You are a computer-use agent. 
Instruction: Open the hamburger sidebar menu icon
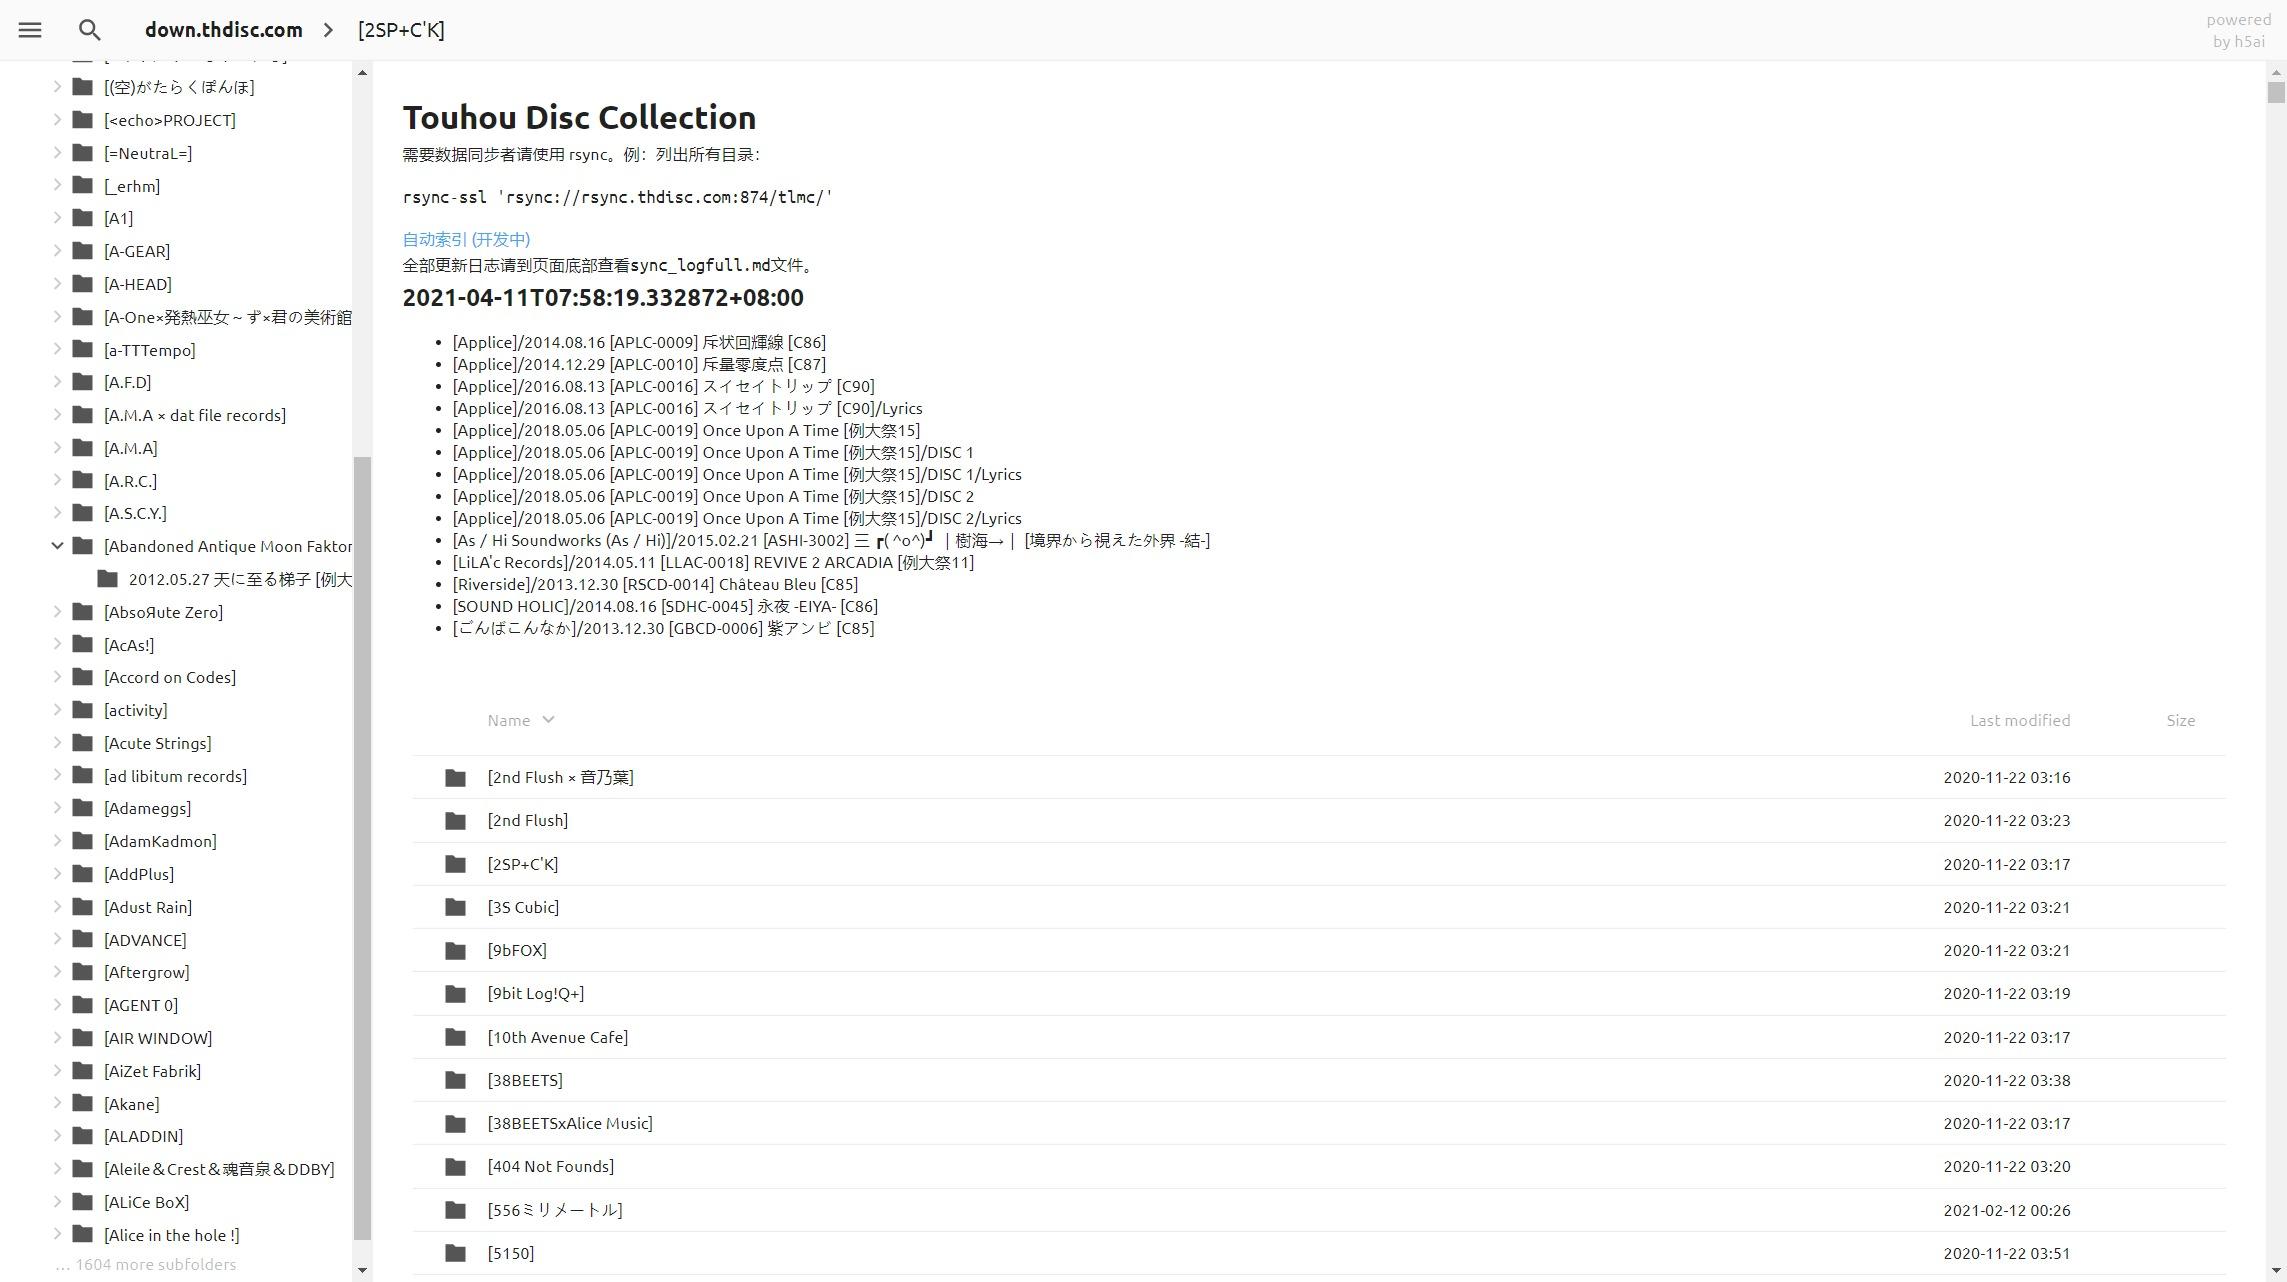click(x=30, y=30)
